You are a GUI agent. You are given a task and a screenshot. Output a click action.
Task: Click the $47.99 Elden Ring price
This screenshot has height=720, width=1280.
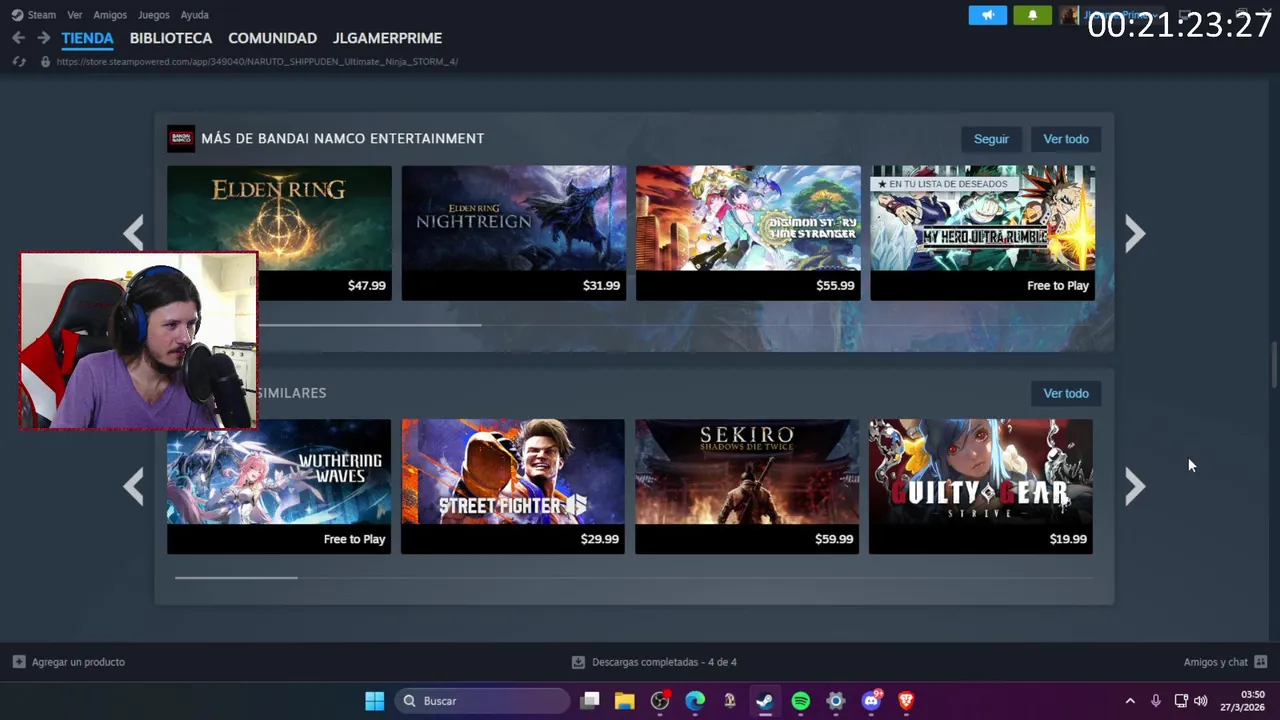[367, 285]
